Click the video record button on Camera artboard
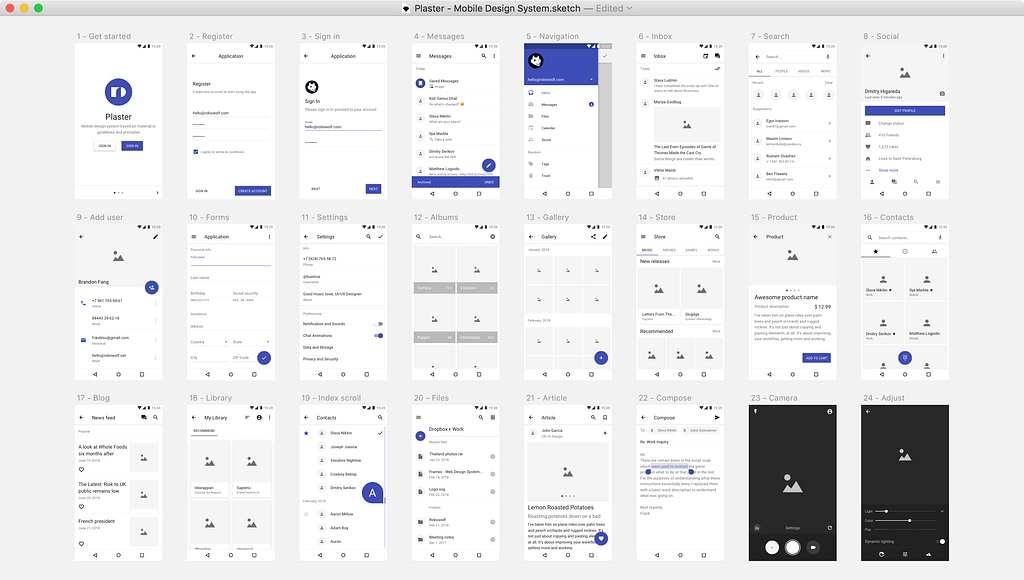Image resolution: width=1024 pixels, height=580 pixels. tap(813, 547)
